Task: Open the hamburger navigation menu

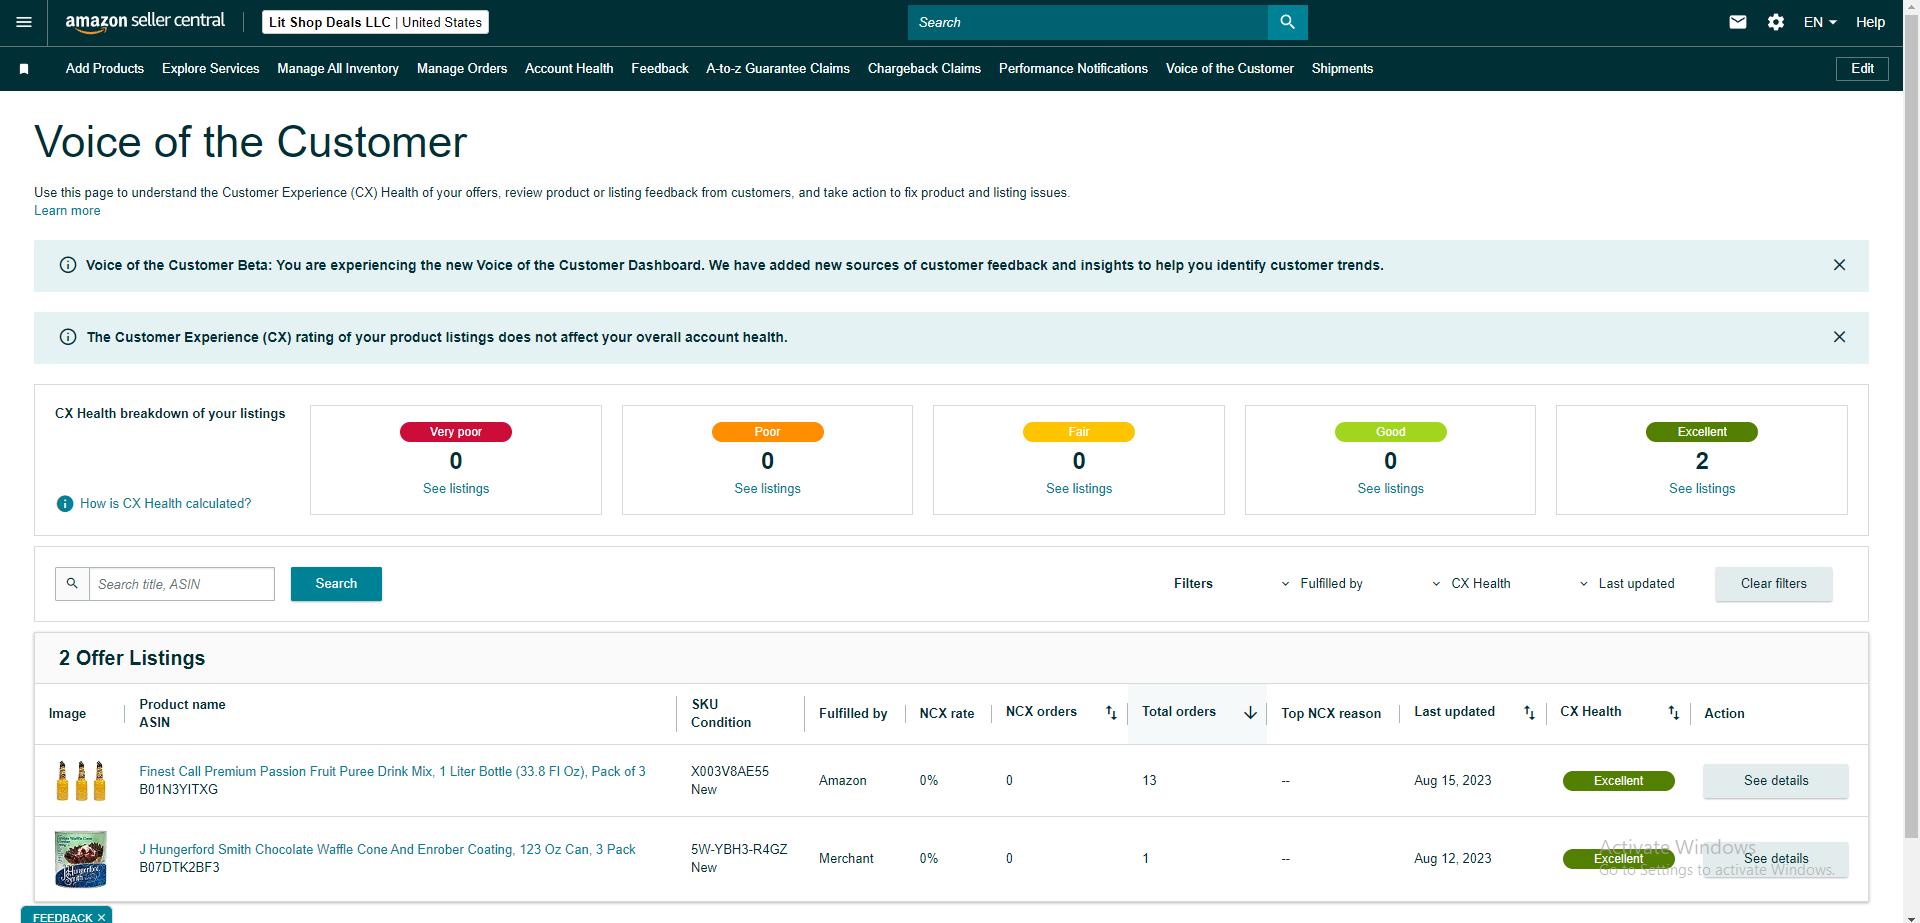Action: (24, 22)
